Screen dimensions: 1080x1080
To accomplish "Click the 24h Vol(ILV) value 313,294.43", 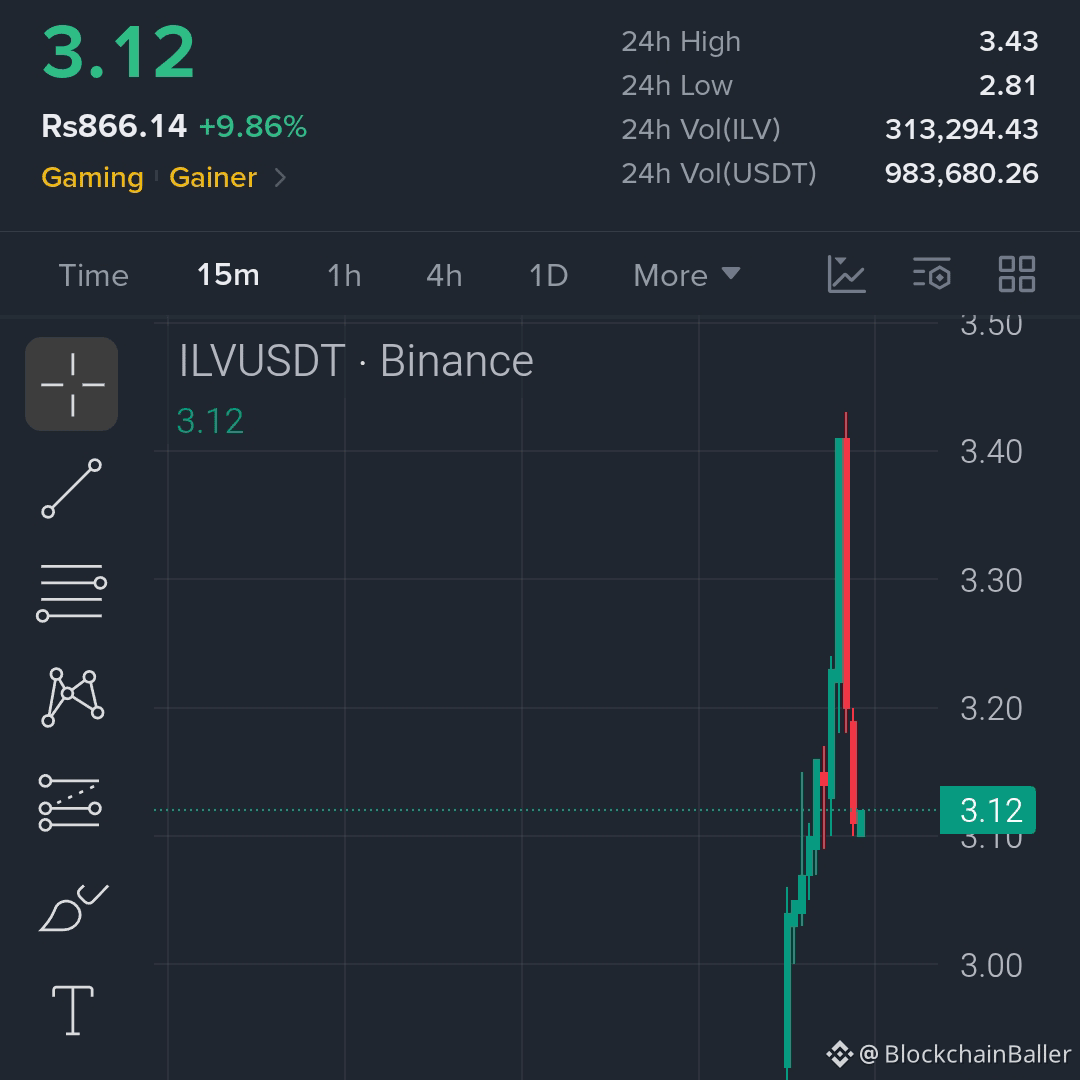I will 962,129.
